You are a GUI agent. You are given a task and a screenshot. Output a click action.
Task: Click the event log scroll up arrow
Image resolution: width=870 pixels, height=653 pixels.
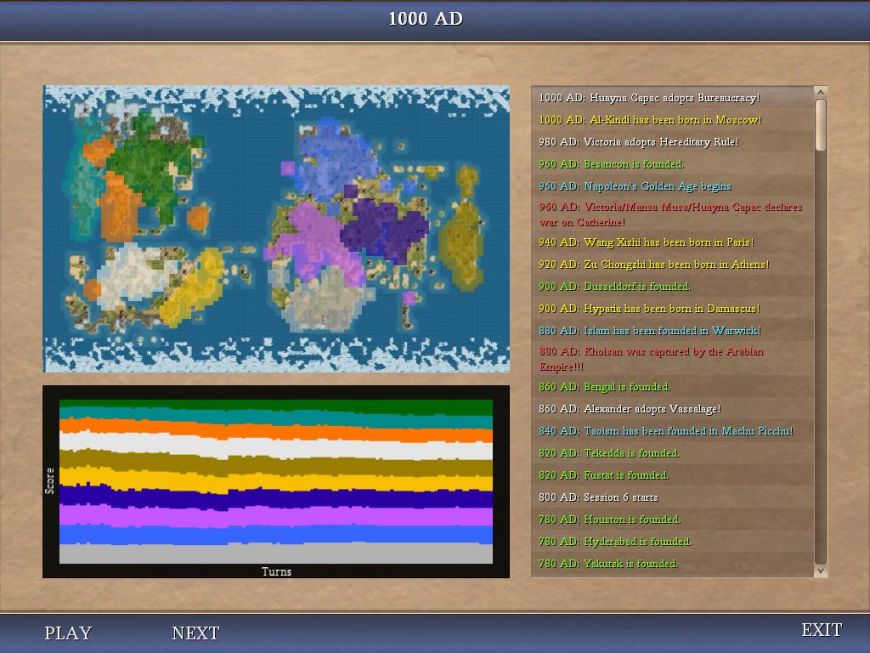pos(821,92)
